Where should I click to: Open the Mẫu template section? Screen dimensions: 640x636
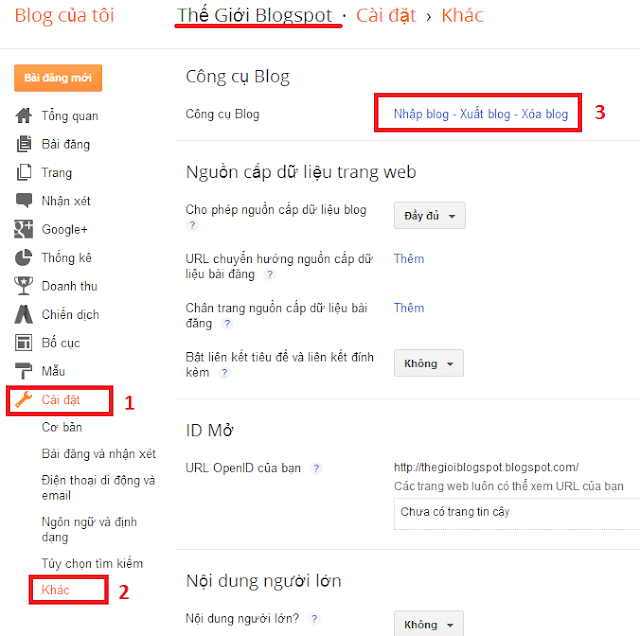tap(53, 371)
